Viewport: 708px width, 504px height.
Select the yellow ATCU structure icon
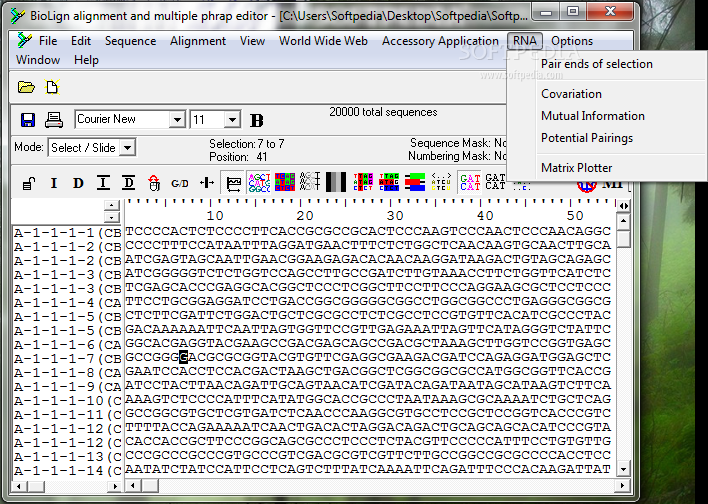click(441, 182)
